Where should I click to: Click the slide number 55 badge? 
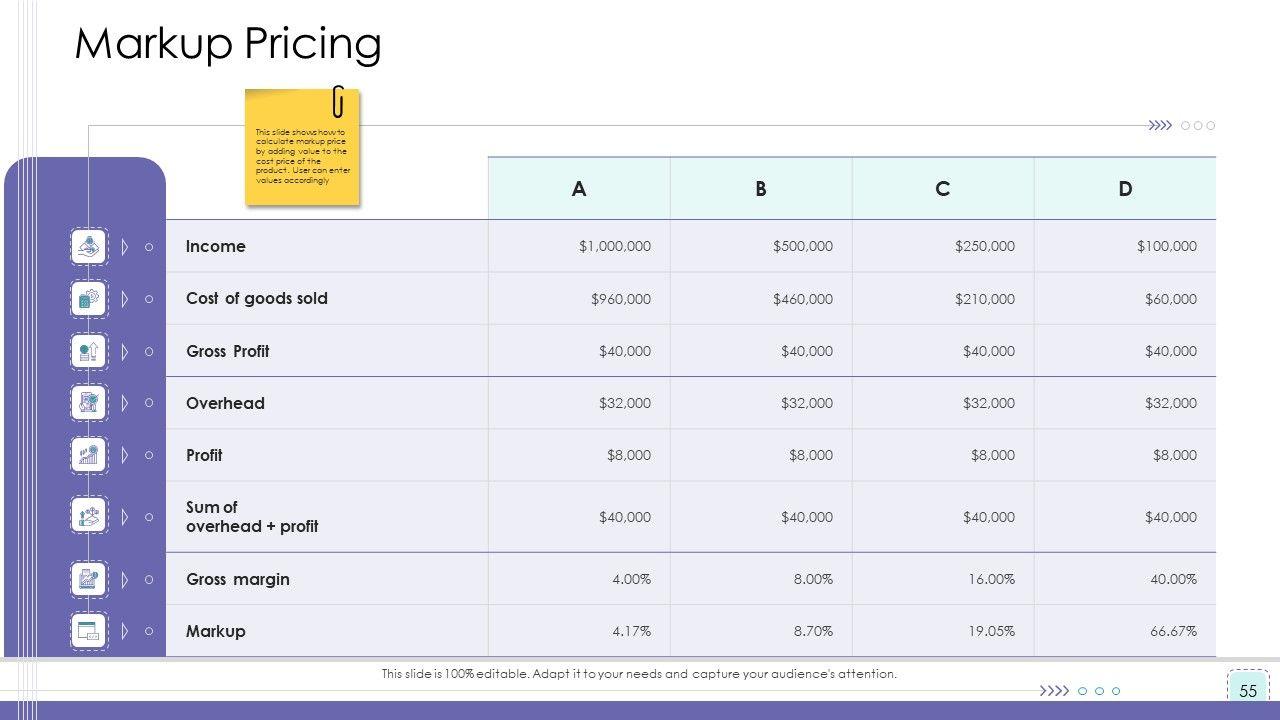click(x=1248, y=691)
